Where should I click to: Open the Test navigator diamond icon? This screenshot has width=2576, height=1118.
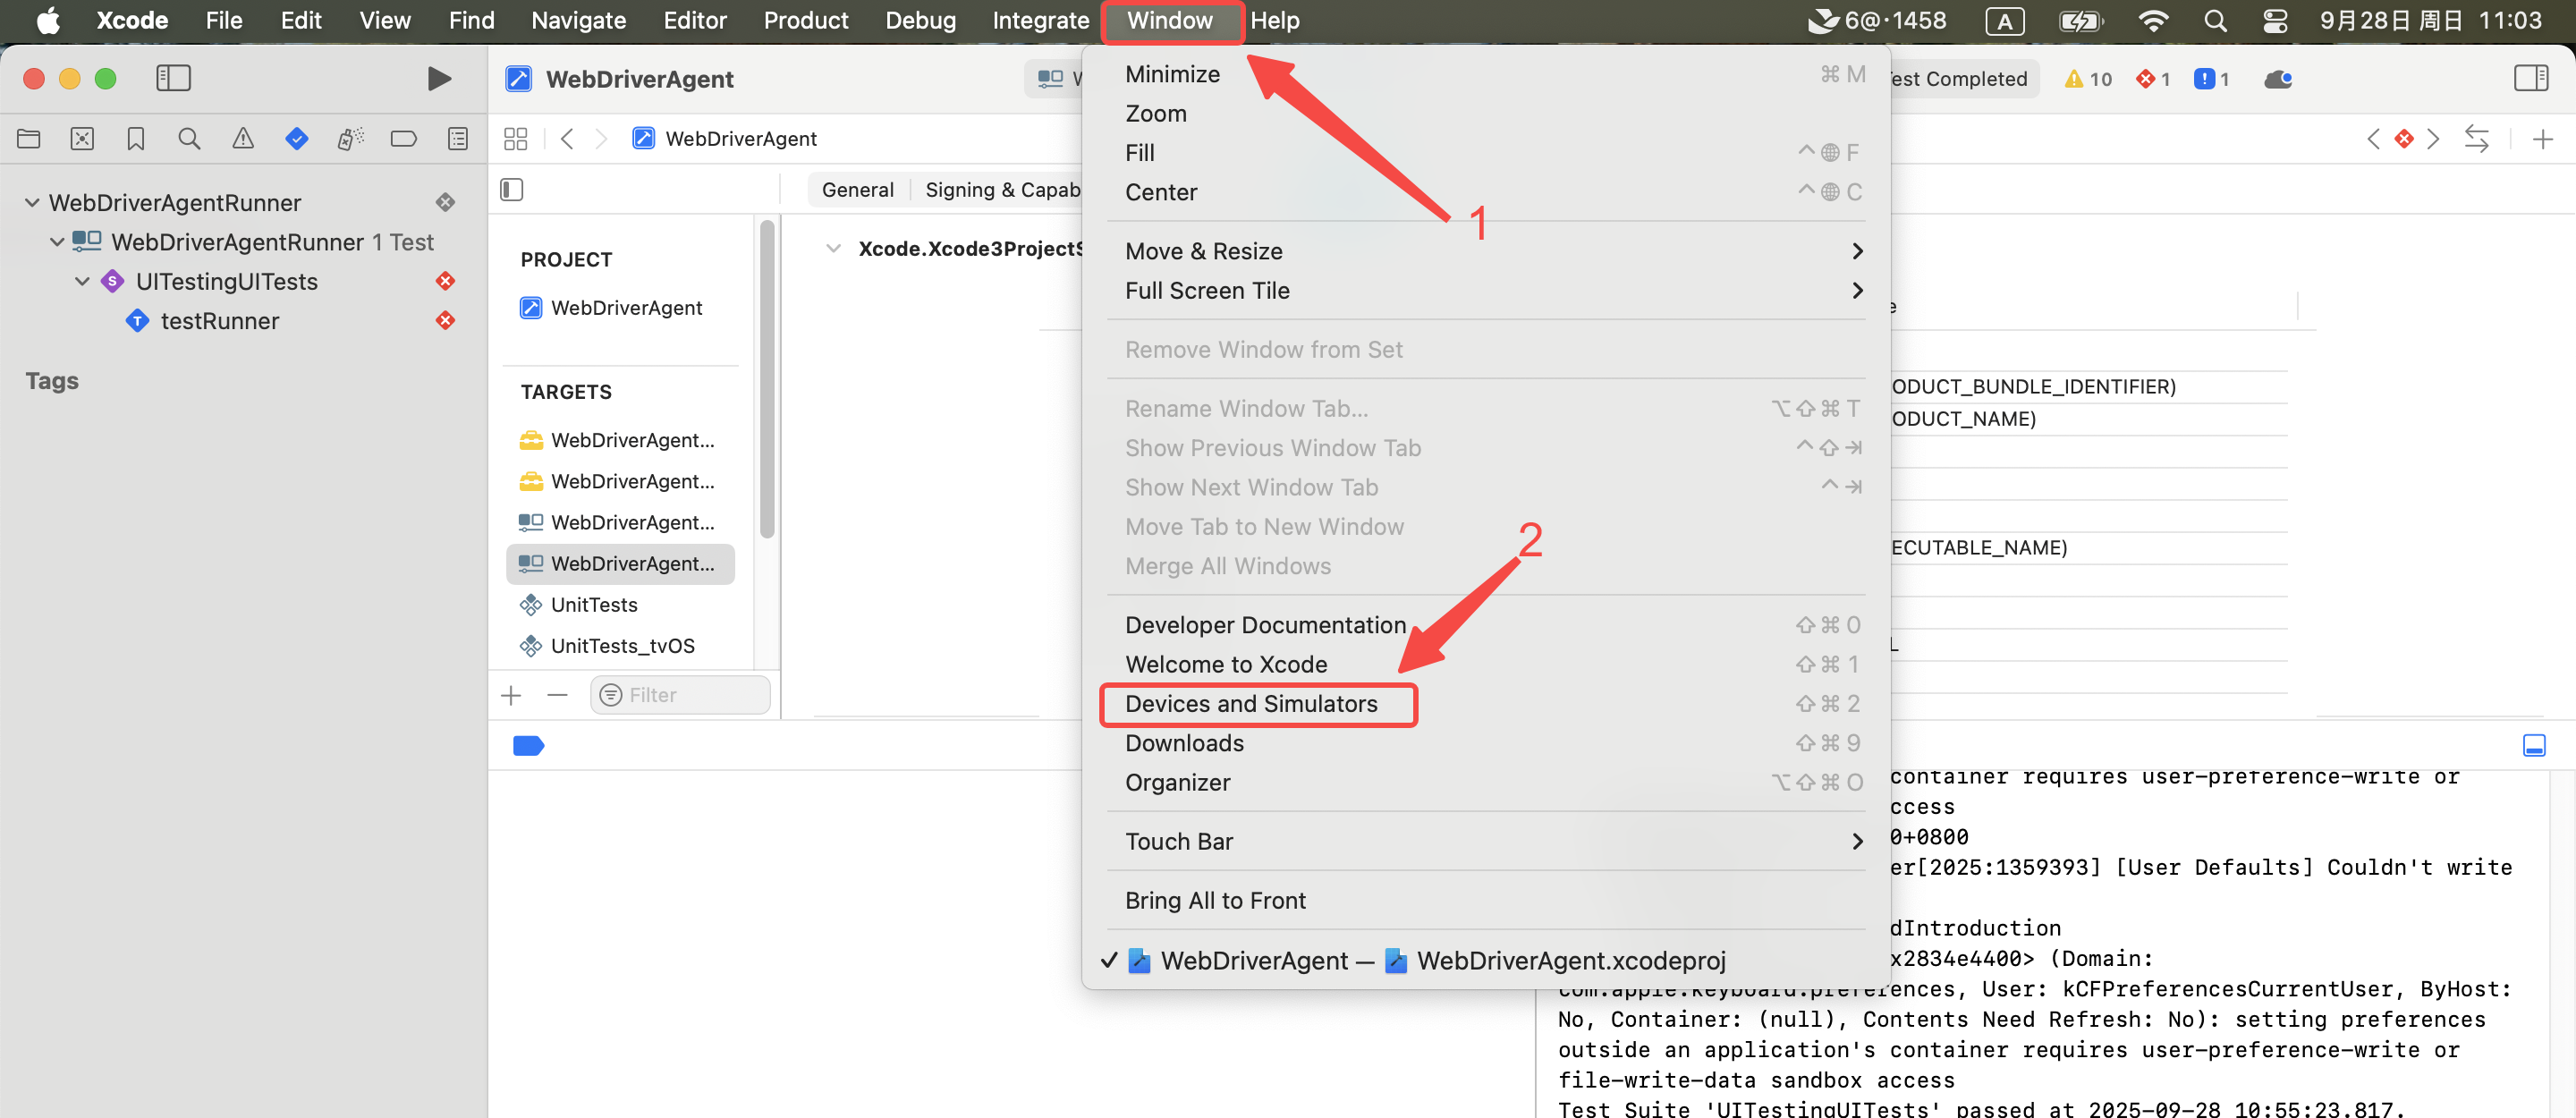pyautogui.click(x=296, y=139)
